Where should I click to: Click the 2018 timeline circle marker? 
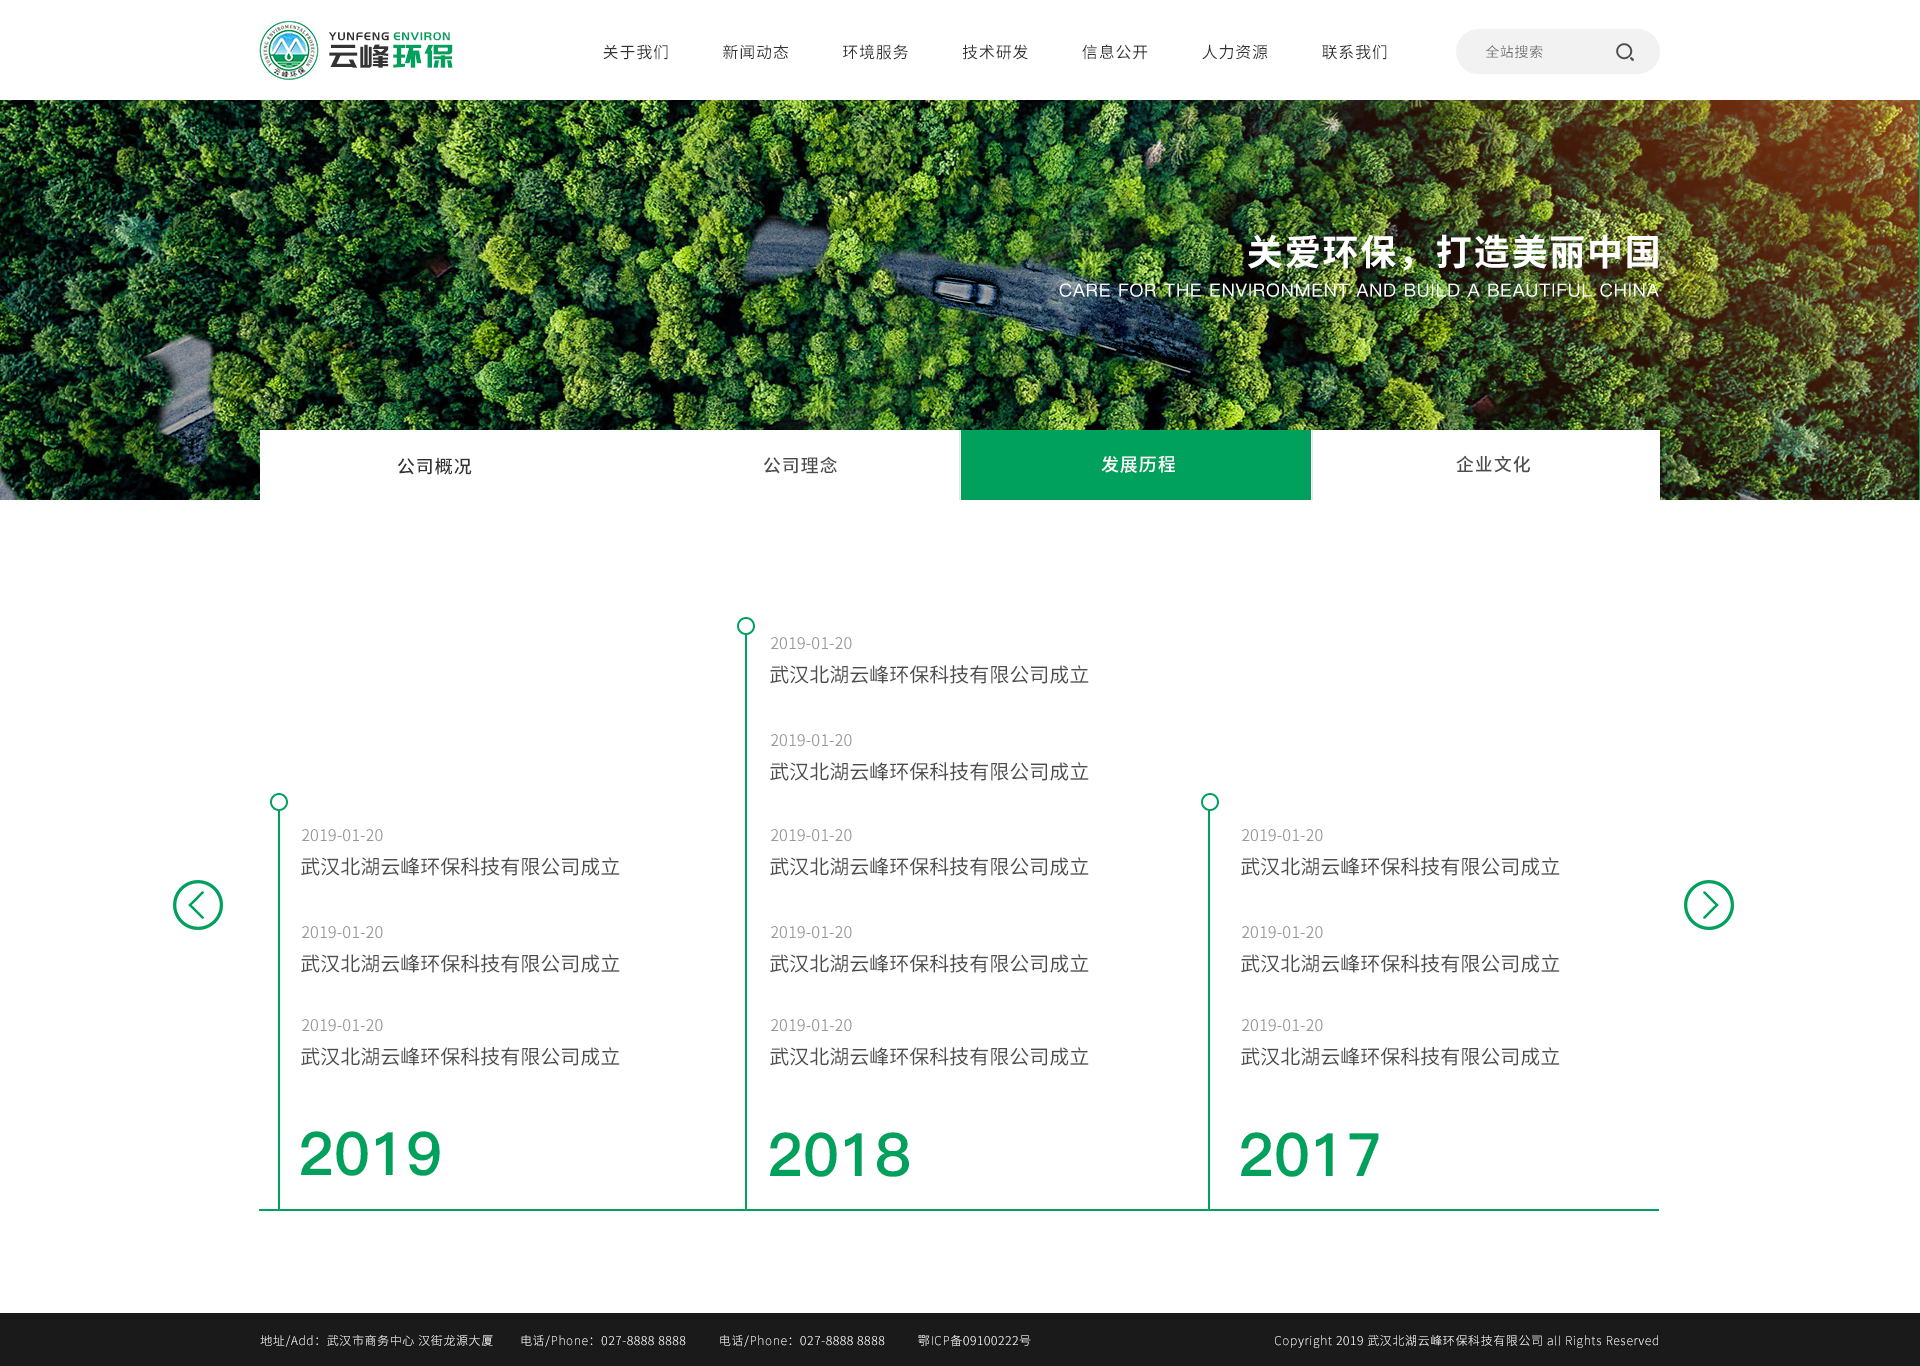[746, 626]
